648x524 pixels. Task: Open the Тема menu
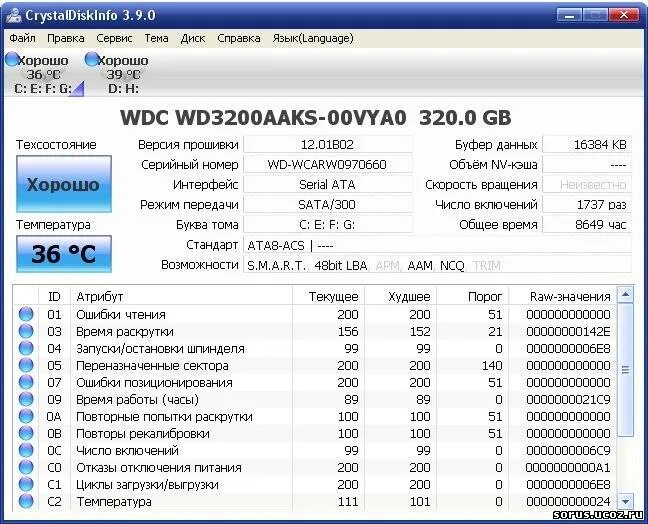[x=156, y=38]
